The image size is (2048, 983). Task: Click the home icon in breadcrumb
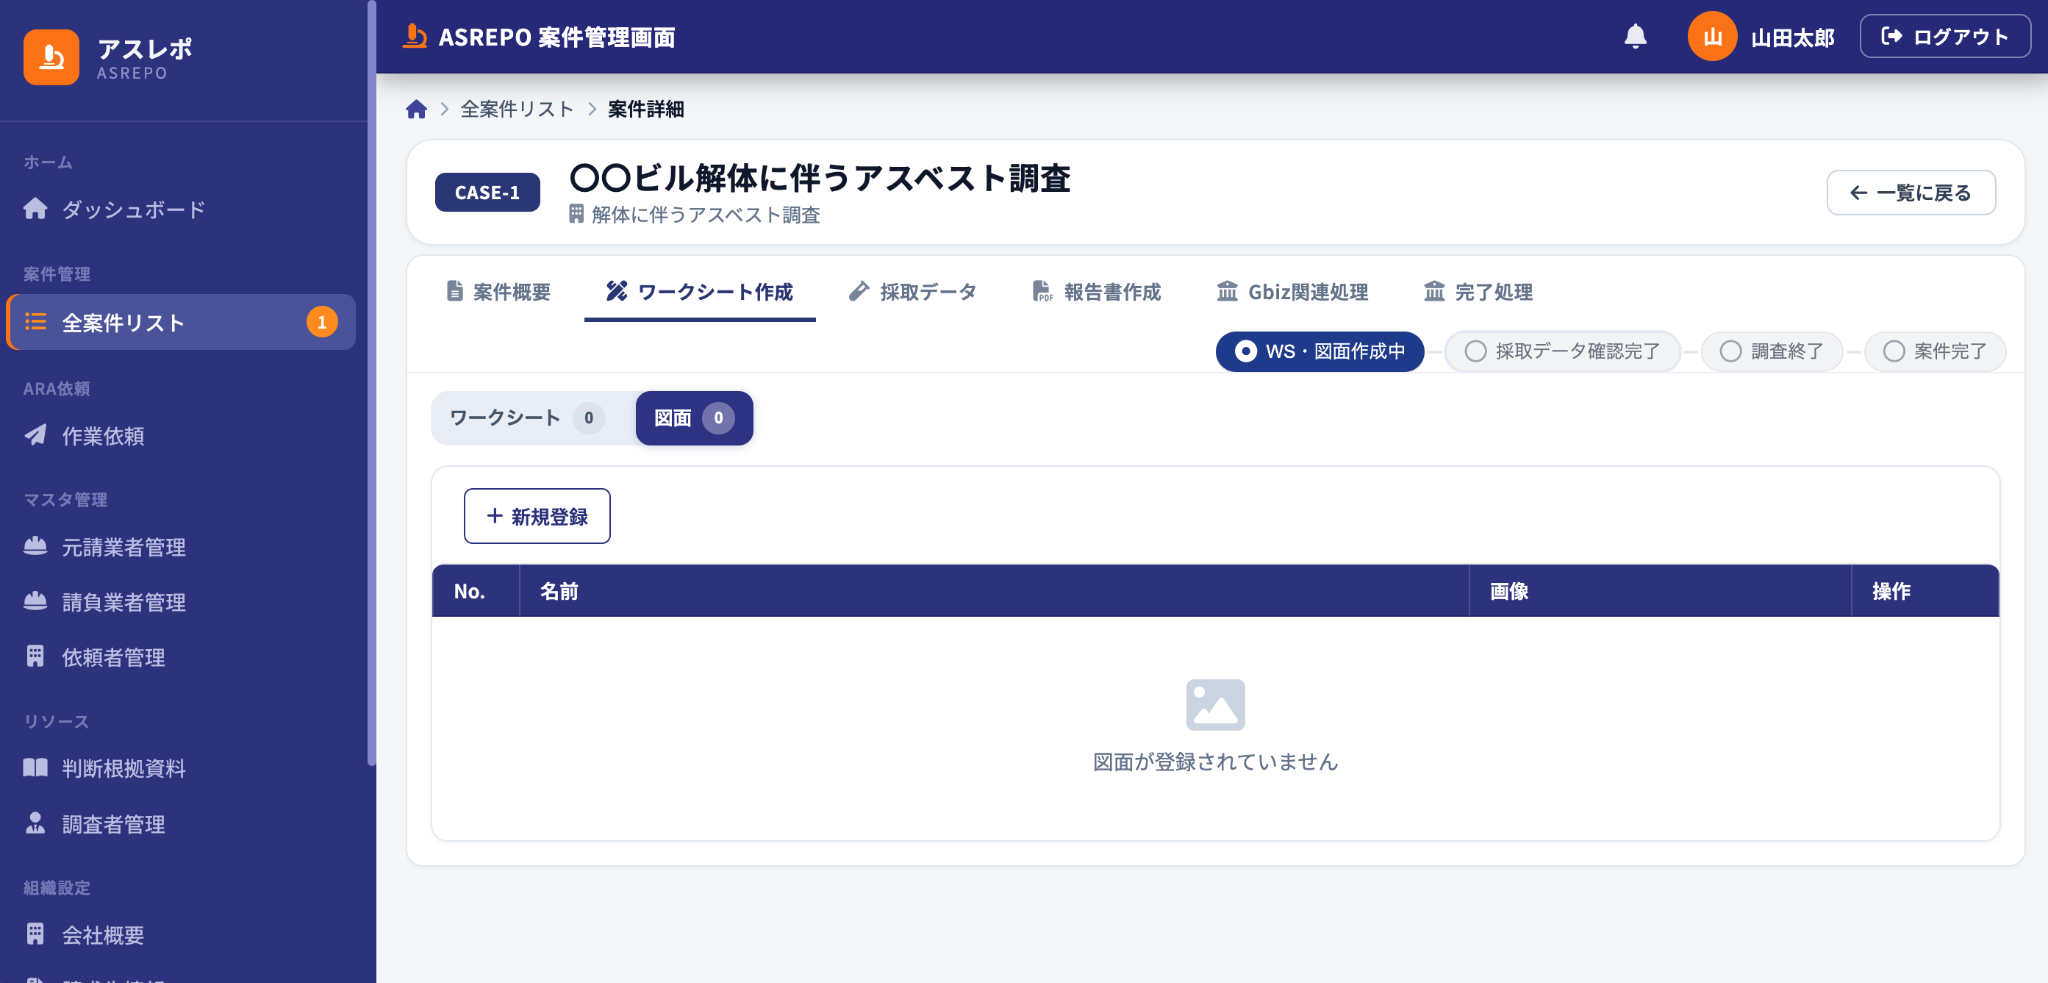click(x=417, y=109)
